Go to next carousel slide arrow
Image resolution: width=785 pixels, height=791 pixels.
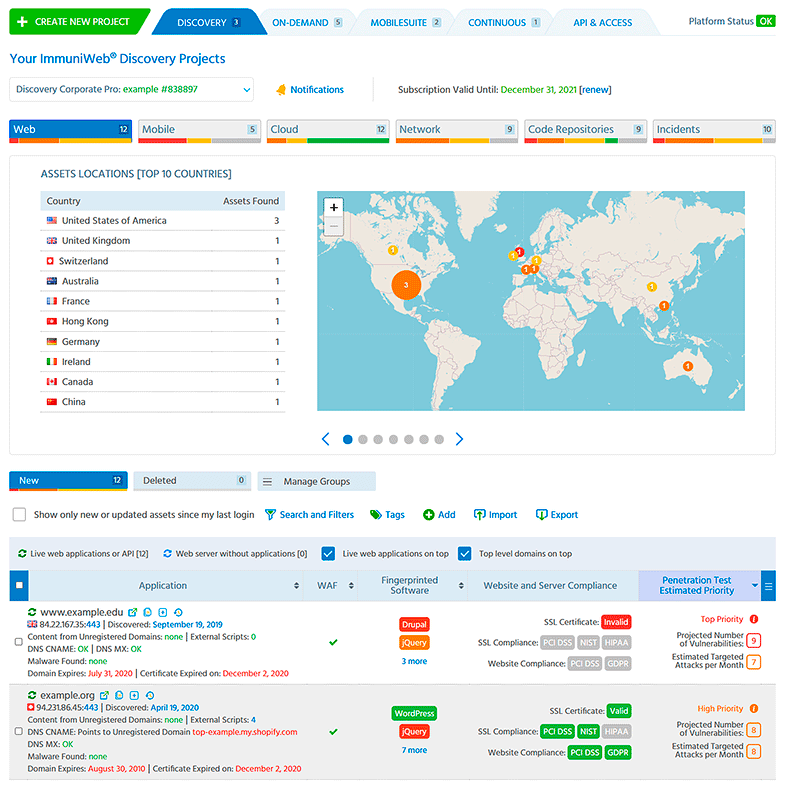coord(460,439)
